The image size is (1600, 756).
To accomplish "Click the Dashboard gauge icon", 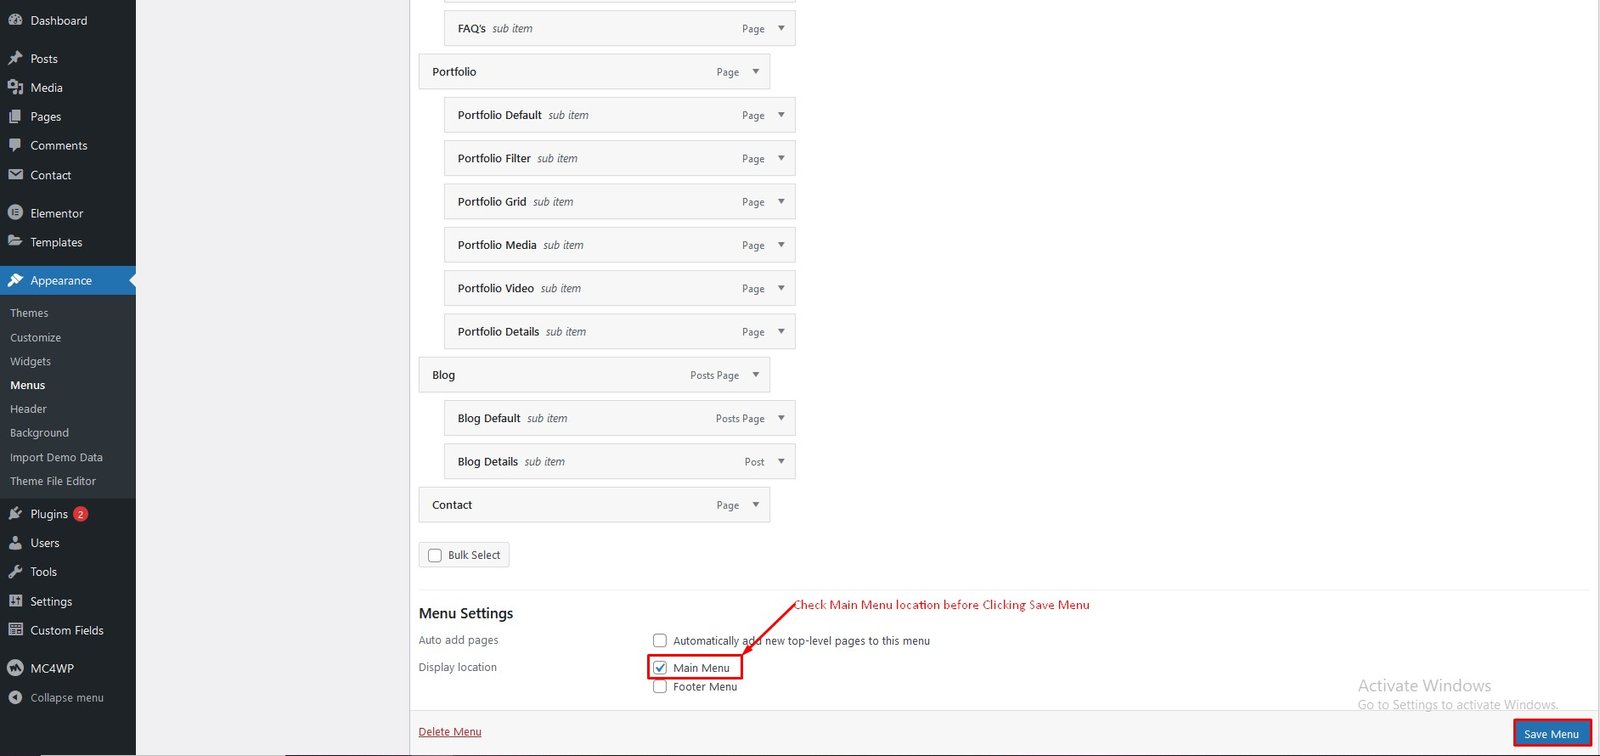I will pyautogui.click(x=15, y=20).
